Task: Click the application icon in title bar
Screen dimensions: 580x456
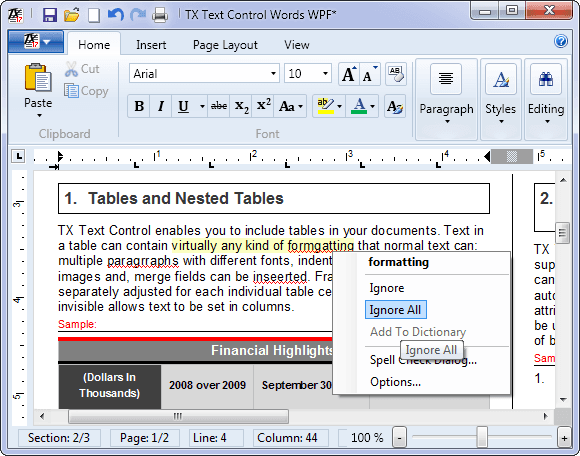Action: point(16,15)
